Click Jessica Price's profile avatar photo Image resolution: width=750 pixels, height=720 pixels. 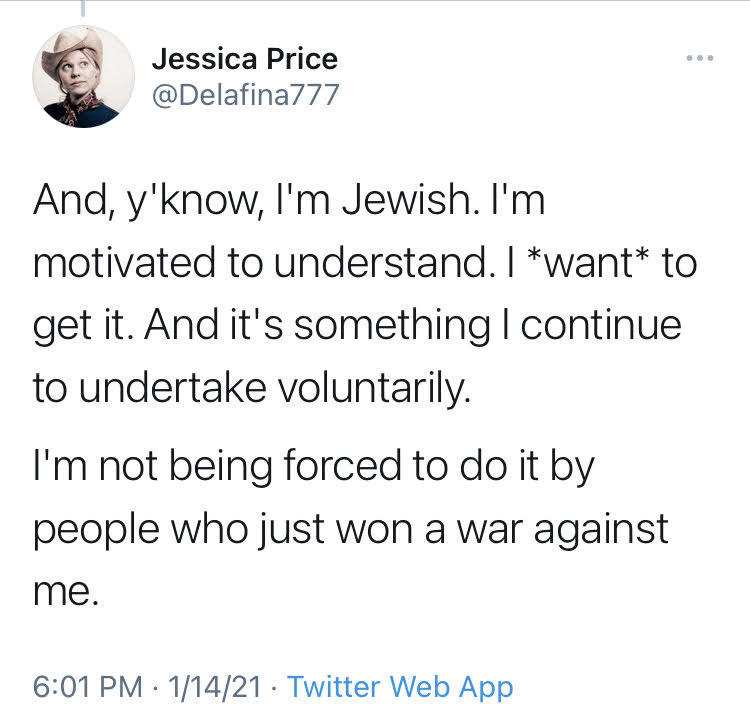tap(83, 77)
